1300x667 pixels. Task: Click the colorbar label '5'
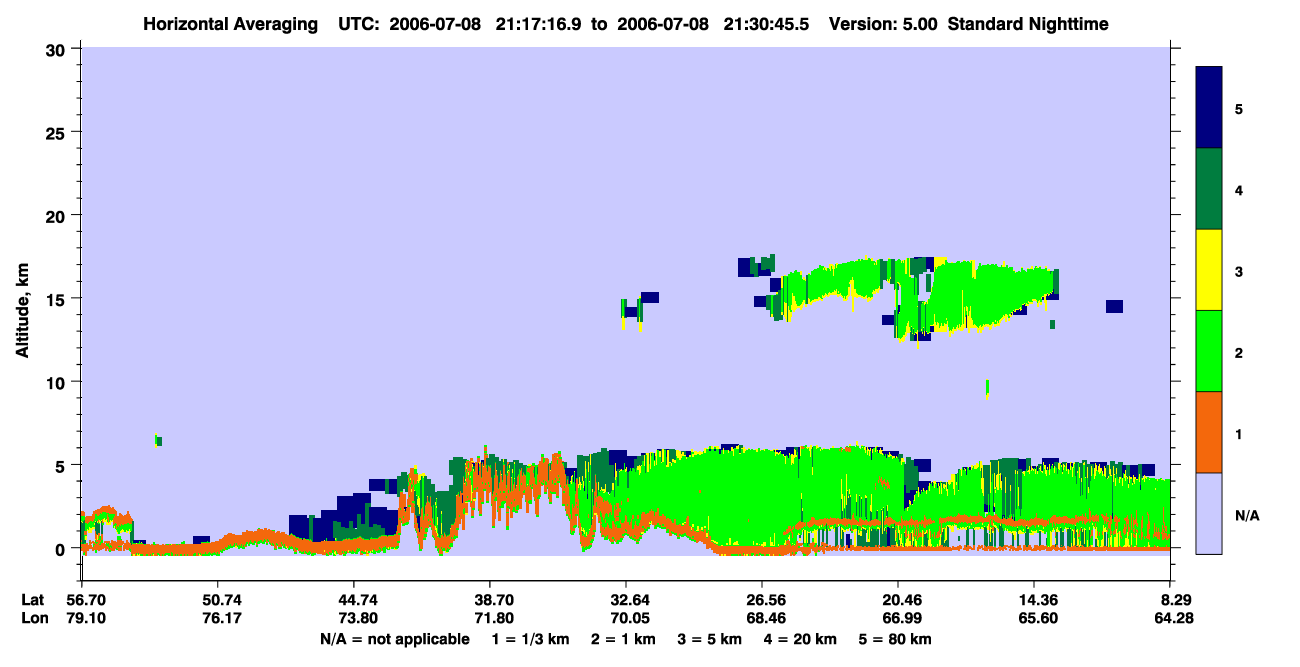pyautogui.click(x=1239, y=109)
